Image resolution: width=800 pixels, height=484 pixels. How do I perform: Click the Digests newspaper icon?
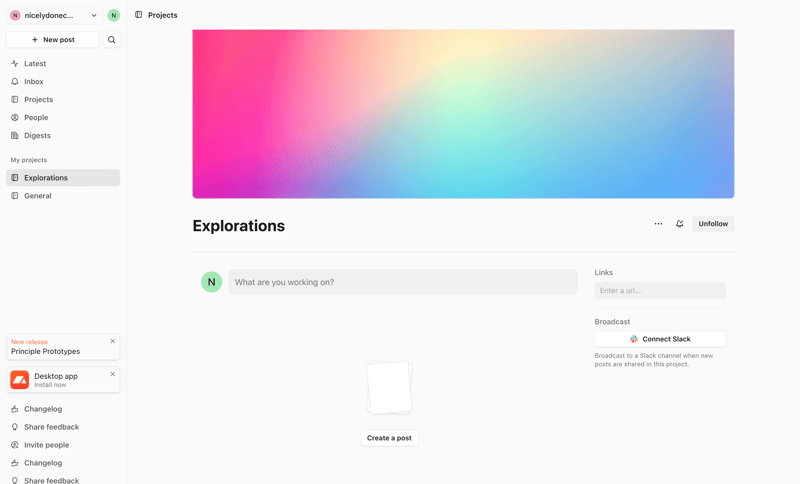[x=15, y=136]
